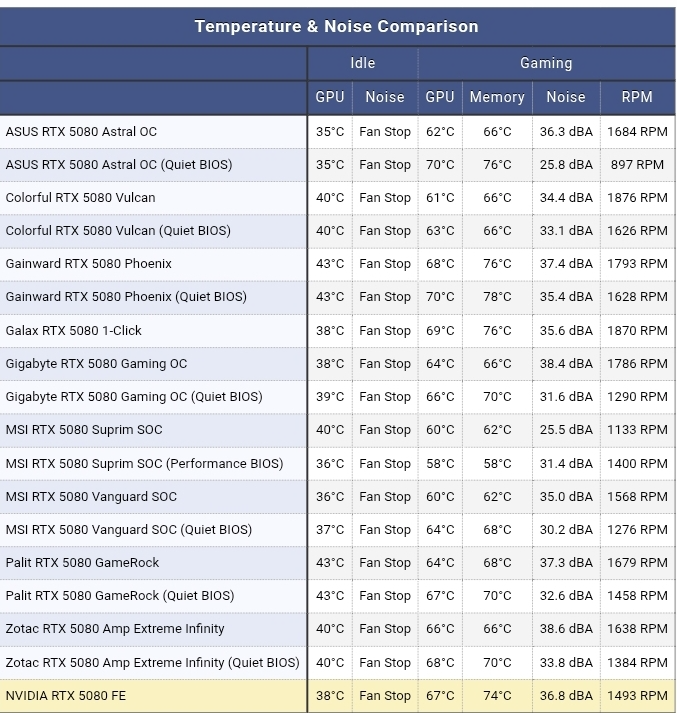Click Zotac RTX 5080 Amp Extreme Infinity name
Image resolution: width=677 pixels, height=713 pixels.
tap(115, 628)
